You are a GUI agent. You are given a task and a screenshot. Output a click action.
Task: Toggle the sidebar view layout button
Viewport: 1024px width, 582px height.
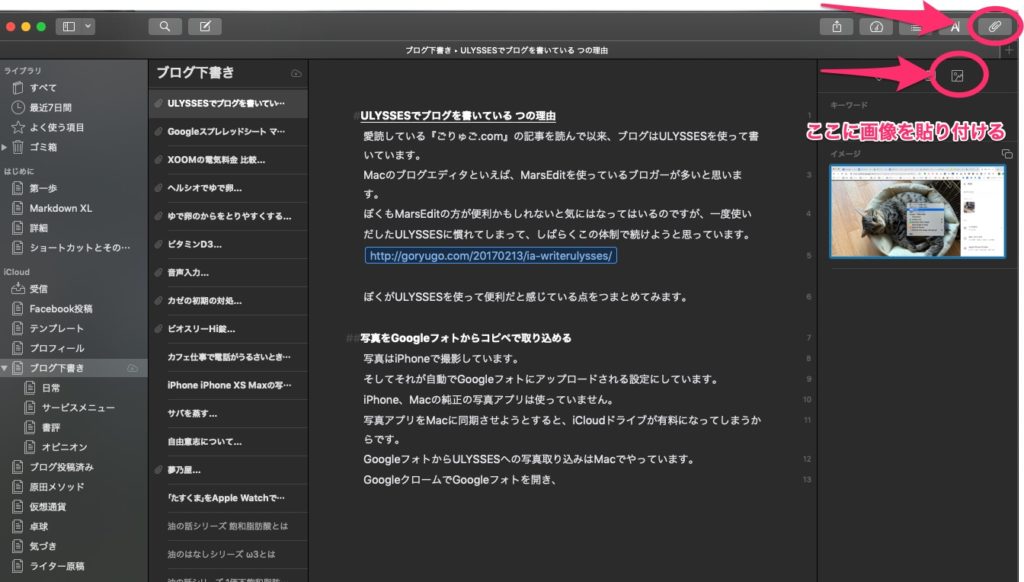[x=69, y=26]
